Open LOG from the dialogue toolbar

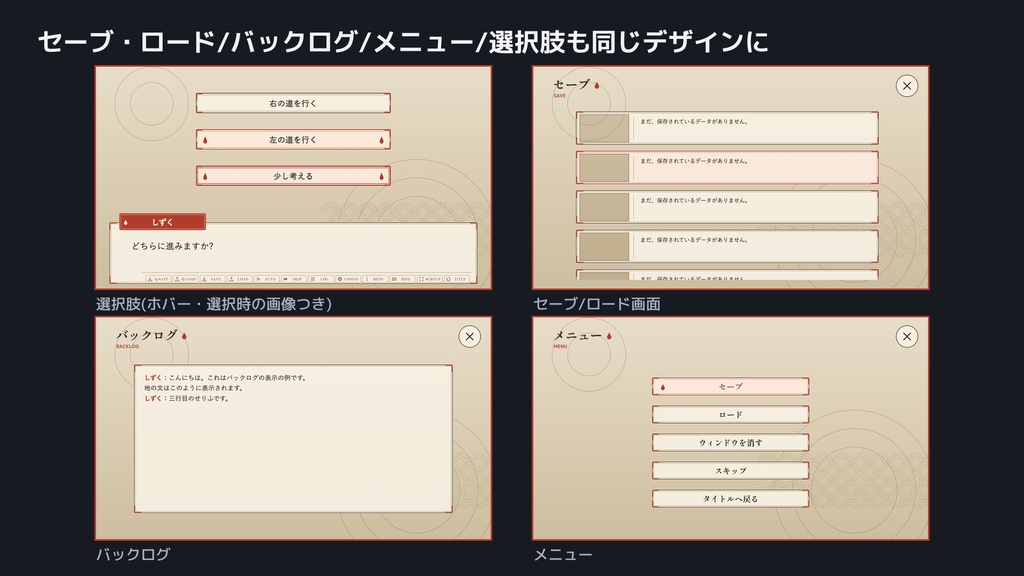coord(321,279)
